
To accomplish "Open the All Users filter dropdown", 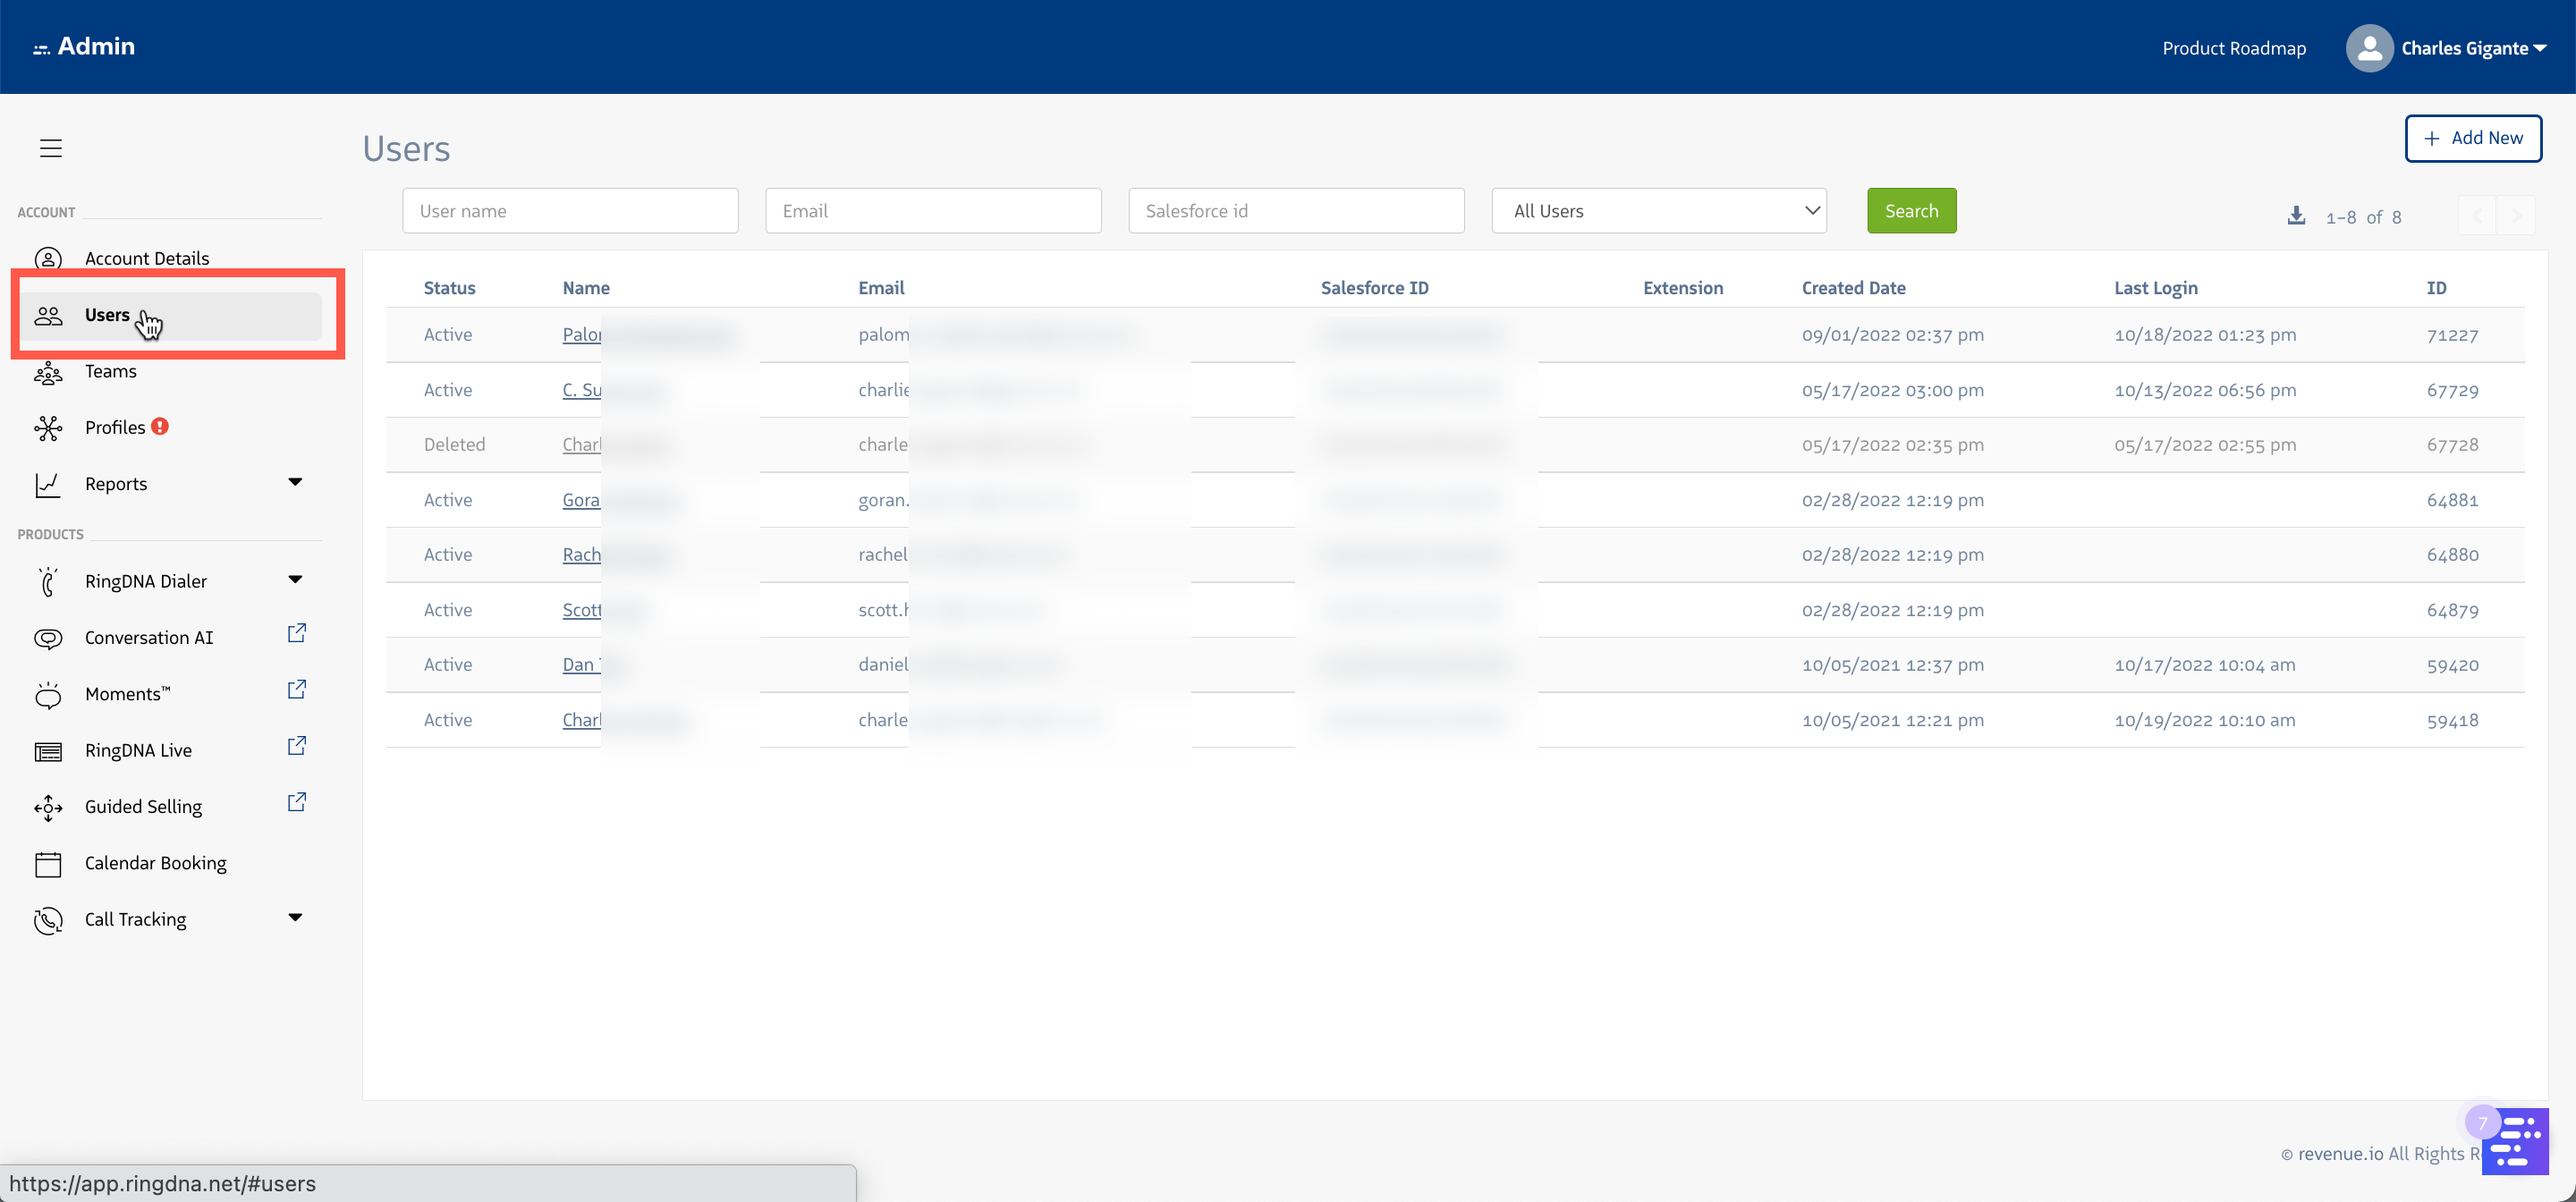I will pyautogui.click(x=1658, y=211).
